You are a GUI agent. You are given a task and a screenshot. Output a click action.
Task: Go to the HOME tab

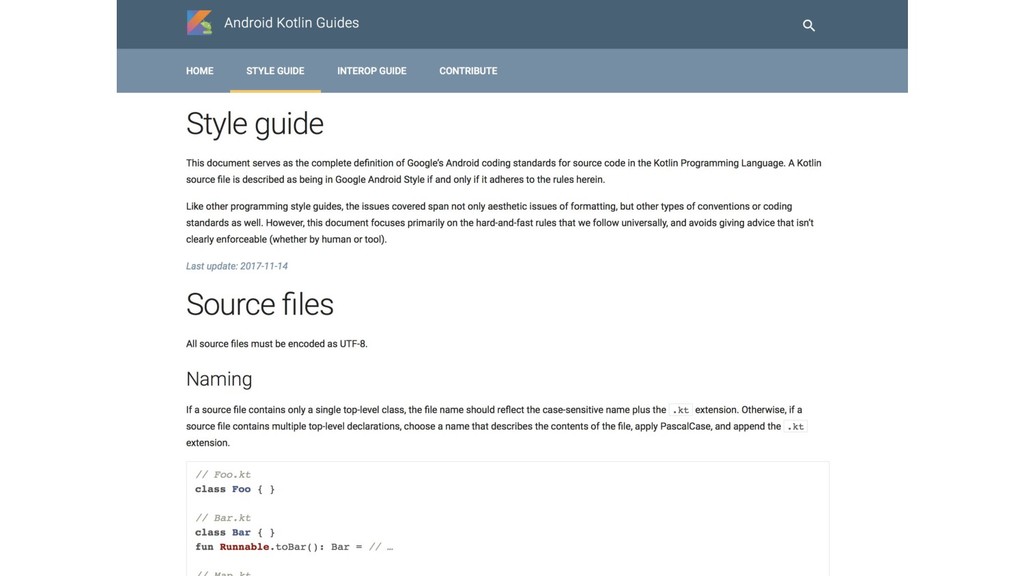(x=200, y=71)
